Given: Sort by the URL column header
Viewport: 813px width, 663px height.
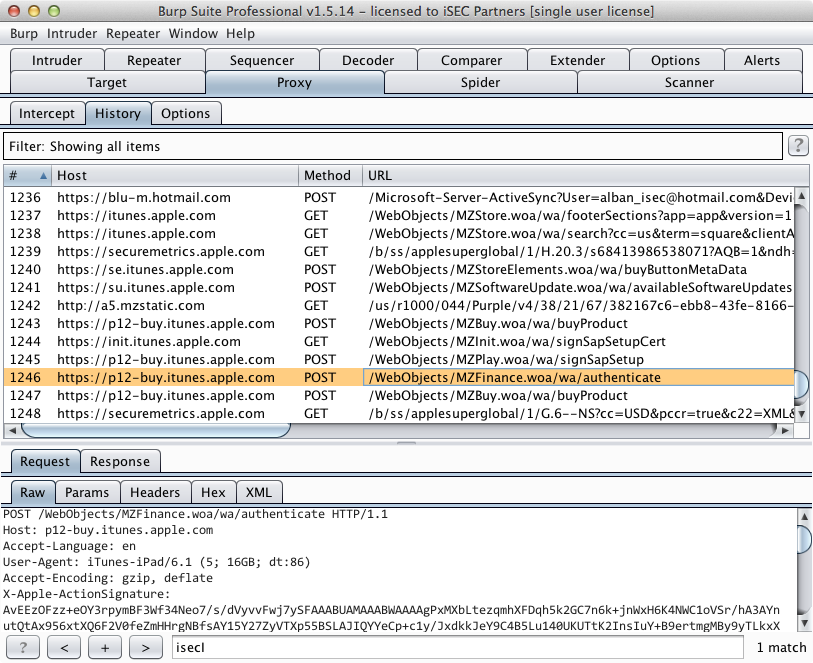Looking at the screenshot, I should [585, 176].
